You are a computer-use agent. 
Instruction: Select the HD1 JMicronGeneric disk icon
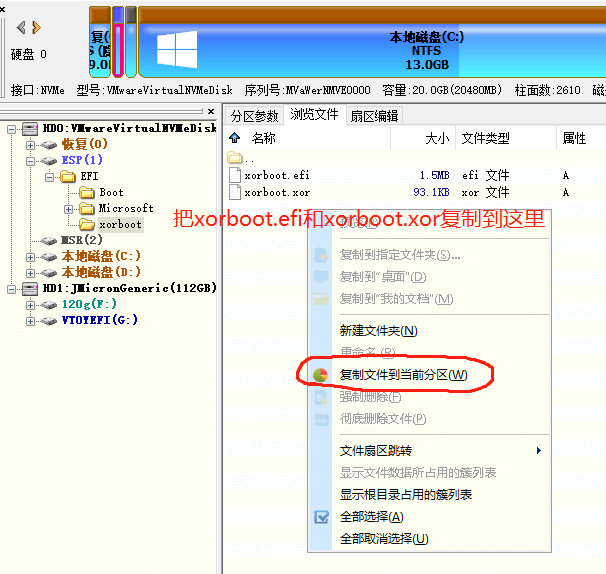[x=29, y=288]
